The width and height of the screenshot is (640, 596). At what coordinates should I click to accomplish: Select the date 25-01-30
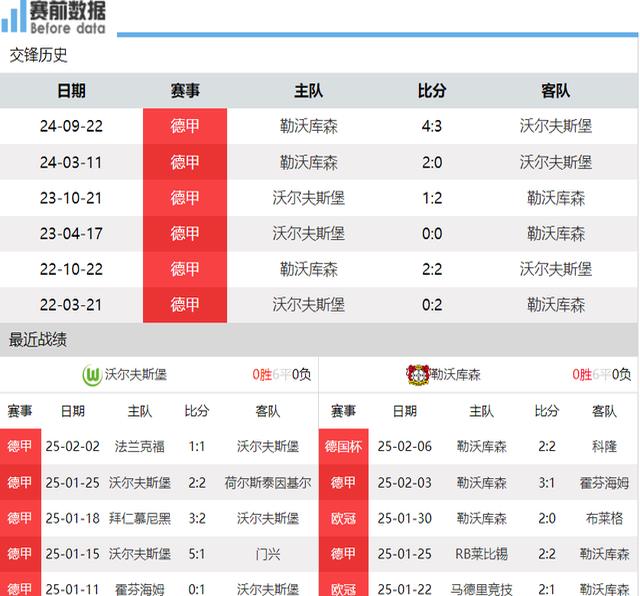point(404,518)
